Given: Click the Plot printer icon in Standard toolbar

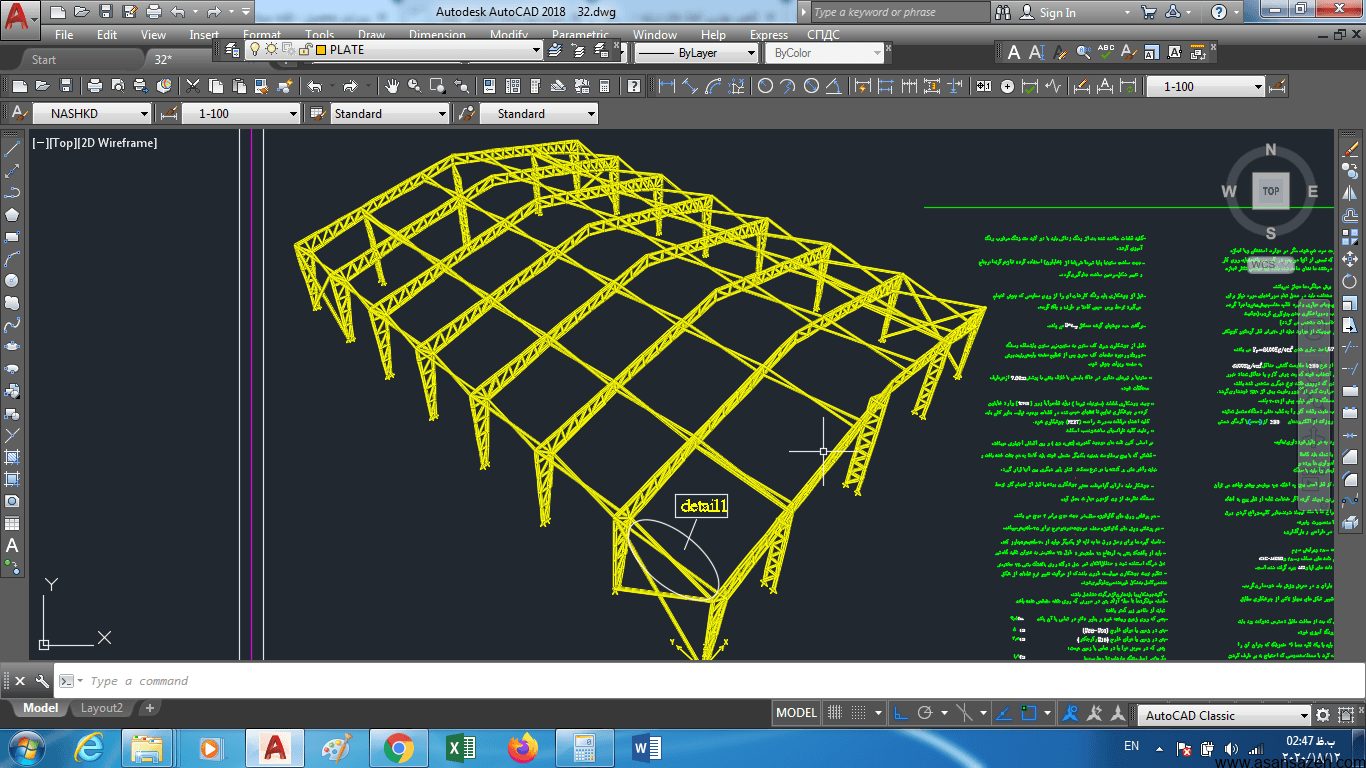Looking at the screenshot, I should pos(95,86).
